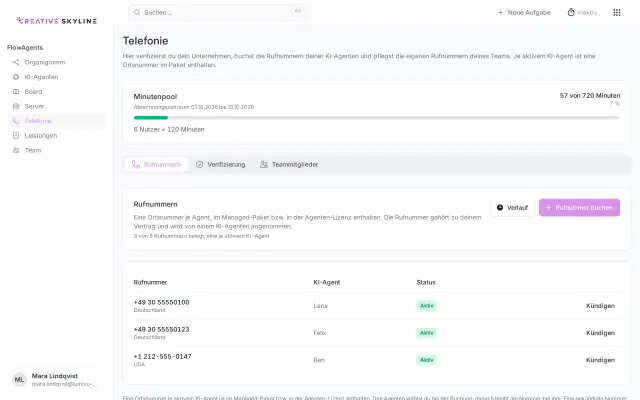This screenshot has width=640, height=400.
Task: Click '6 Nutzer × 120 Minuten' text
Action: pyautogui.click(x=169, y=129)
